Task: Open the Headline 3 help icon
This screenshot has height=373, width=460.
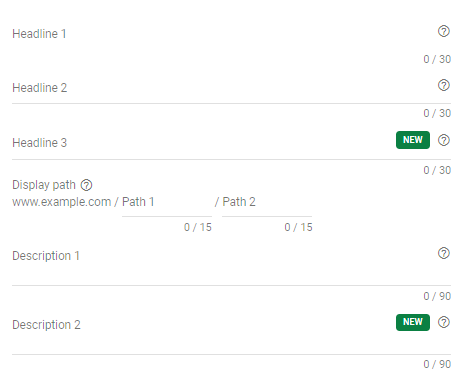Action: [444, 140]
